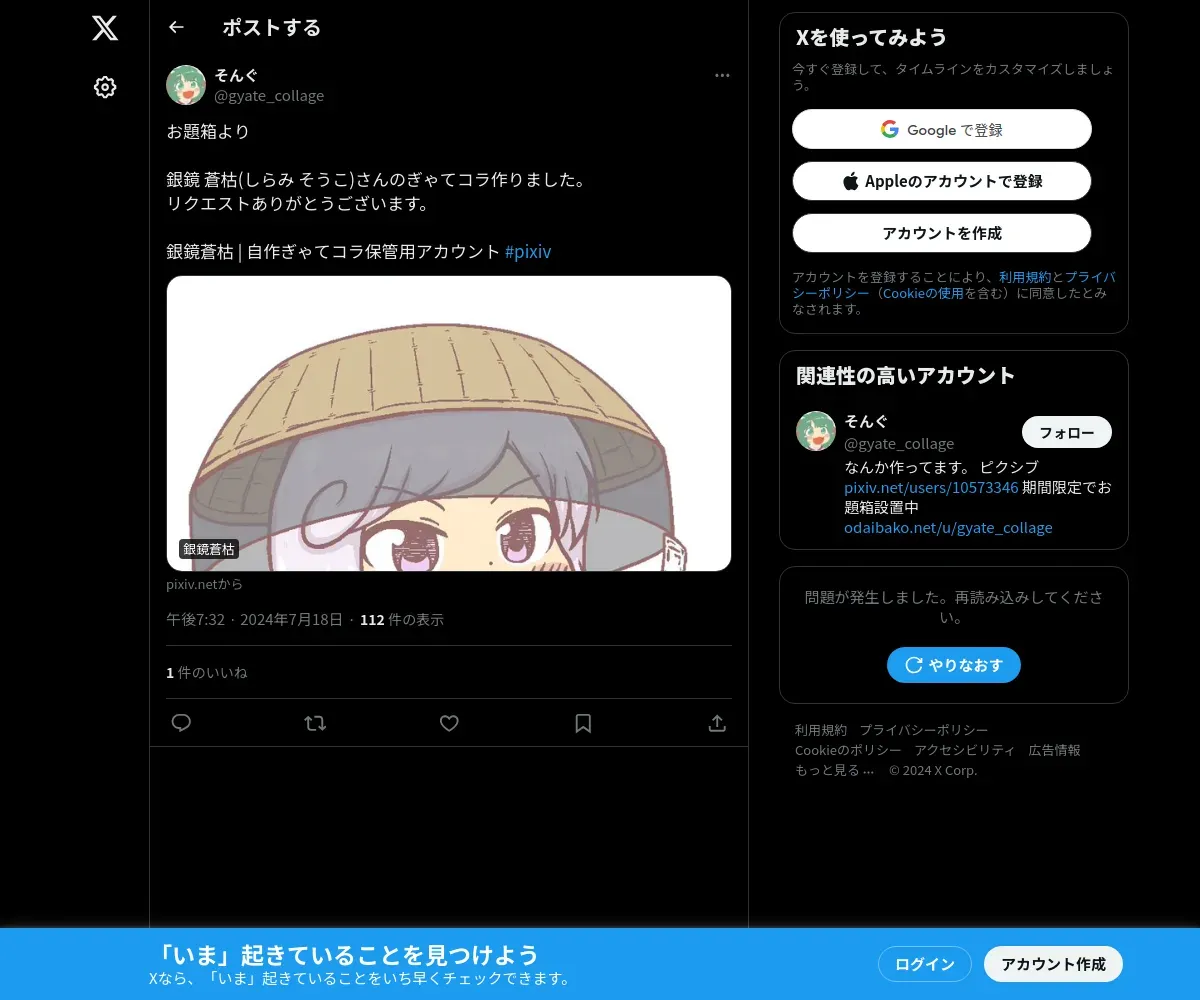Image resolution: width=1200 pixels, height=1000 pixels.
Task: Click アカウント作成 in the bottom banner
Action: coord(1054,964)
